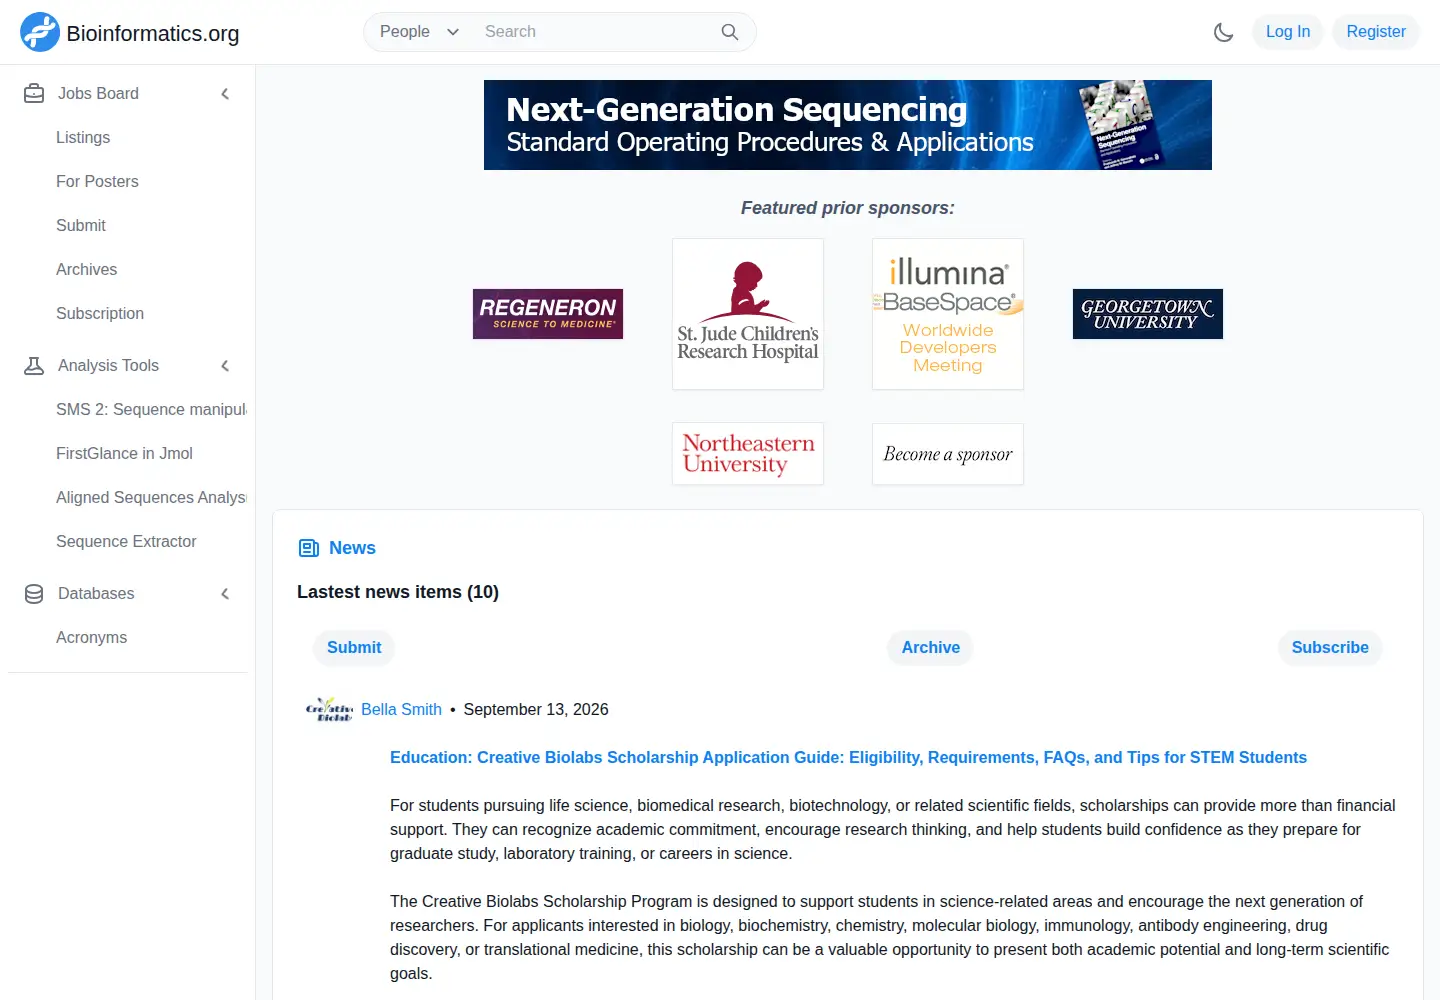
Task: Click the Databases cylinder icon
Action: click(34, 593)
